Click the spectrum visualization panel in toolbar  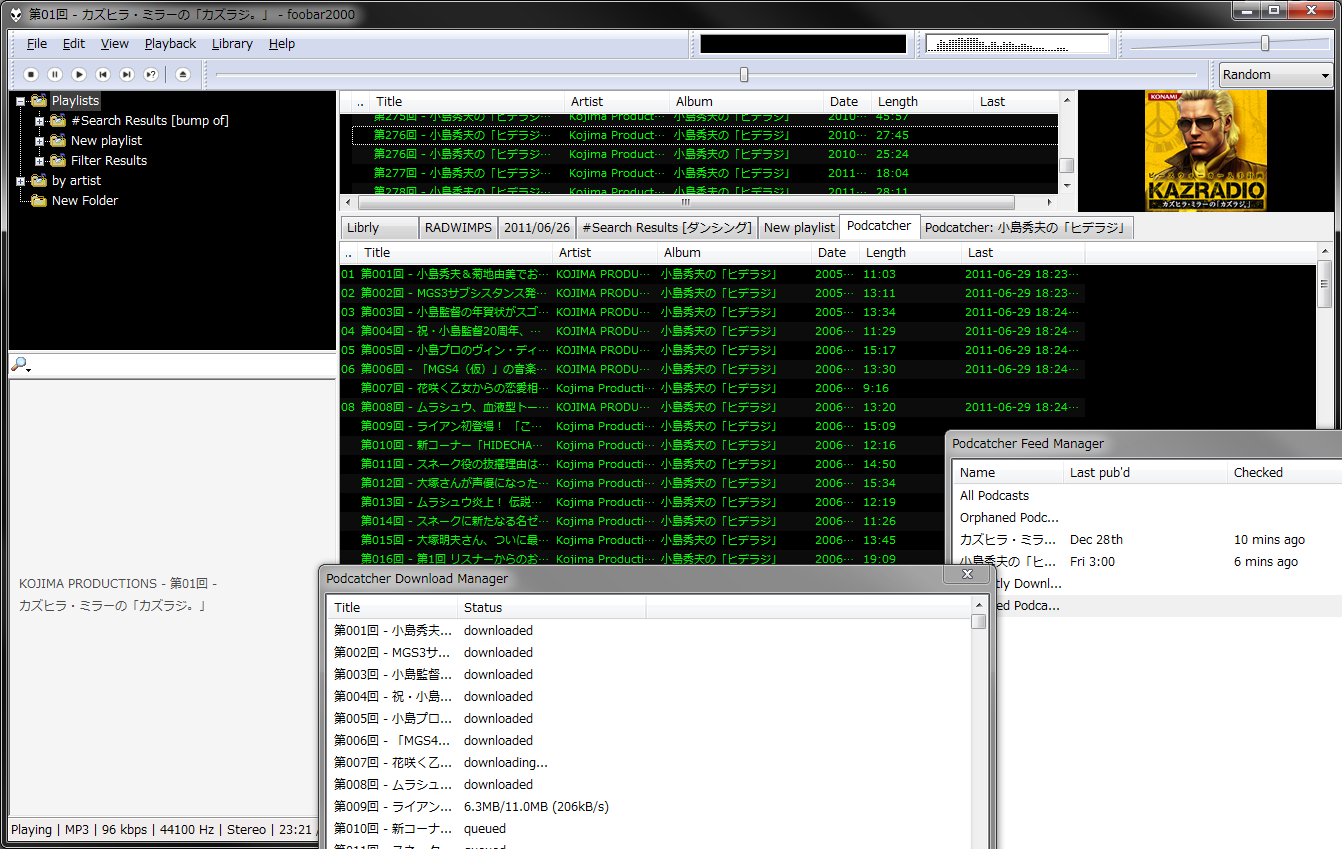point(1017,44)
